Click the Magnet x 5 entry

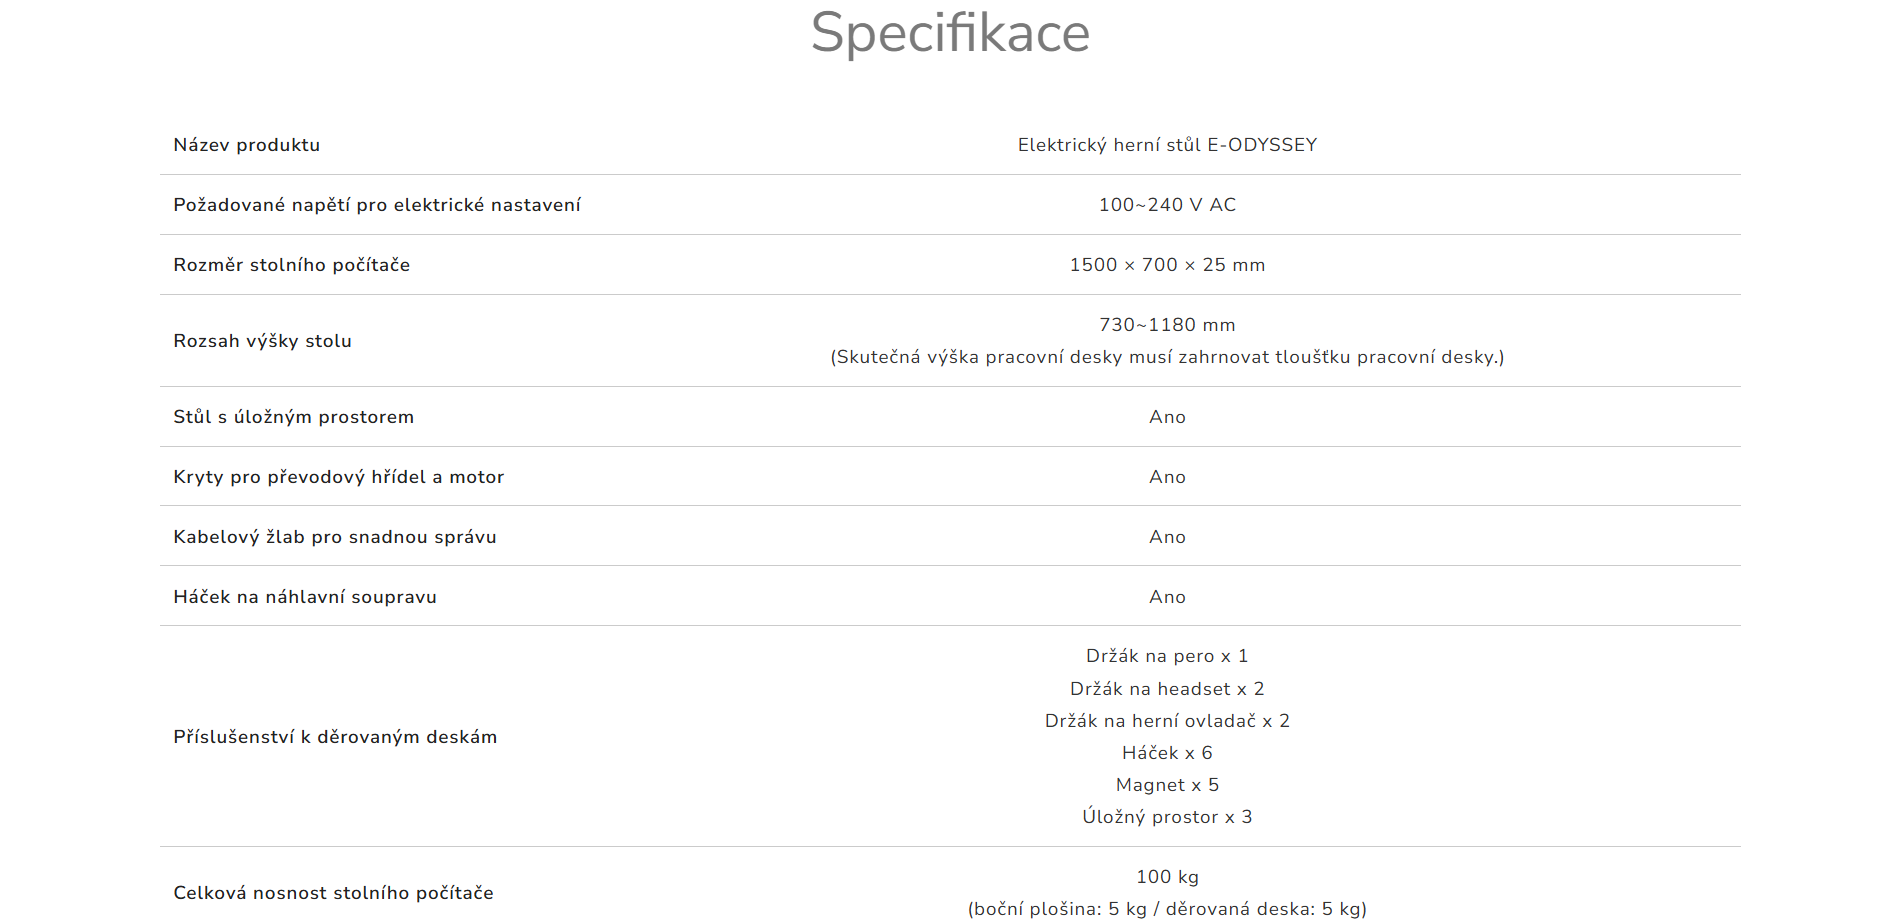(1167, 785)
